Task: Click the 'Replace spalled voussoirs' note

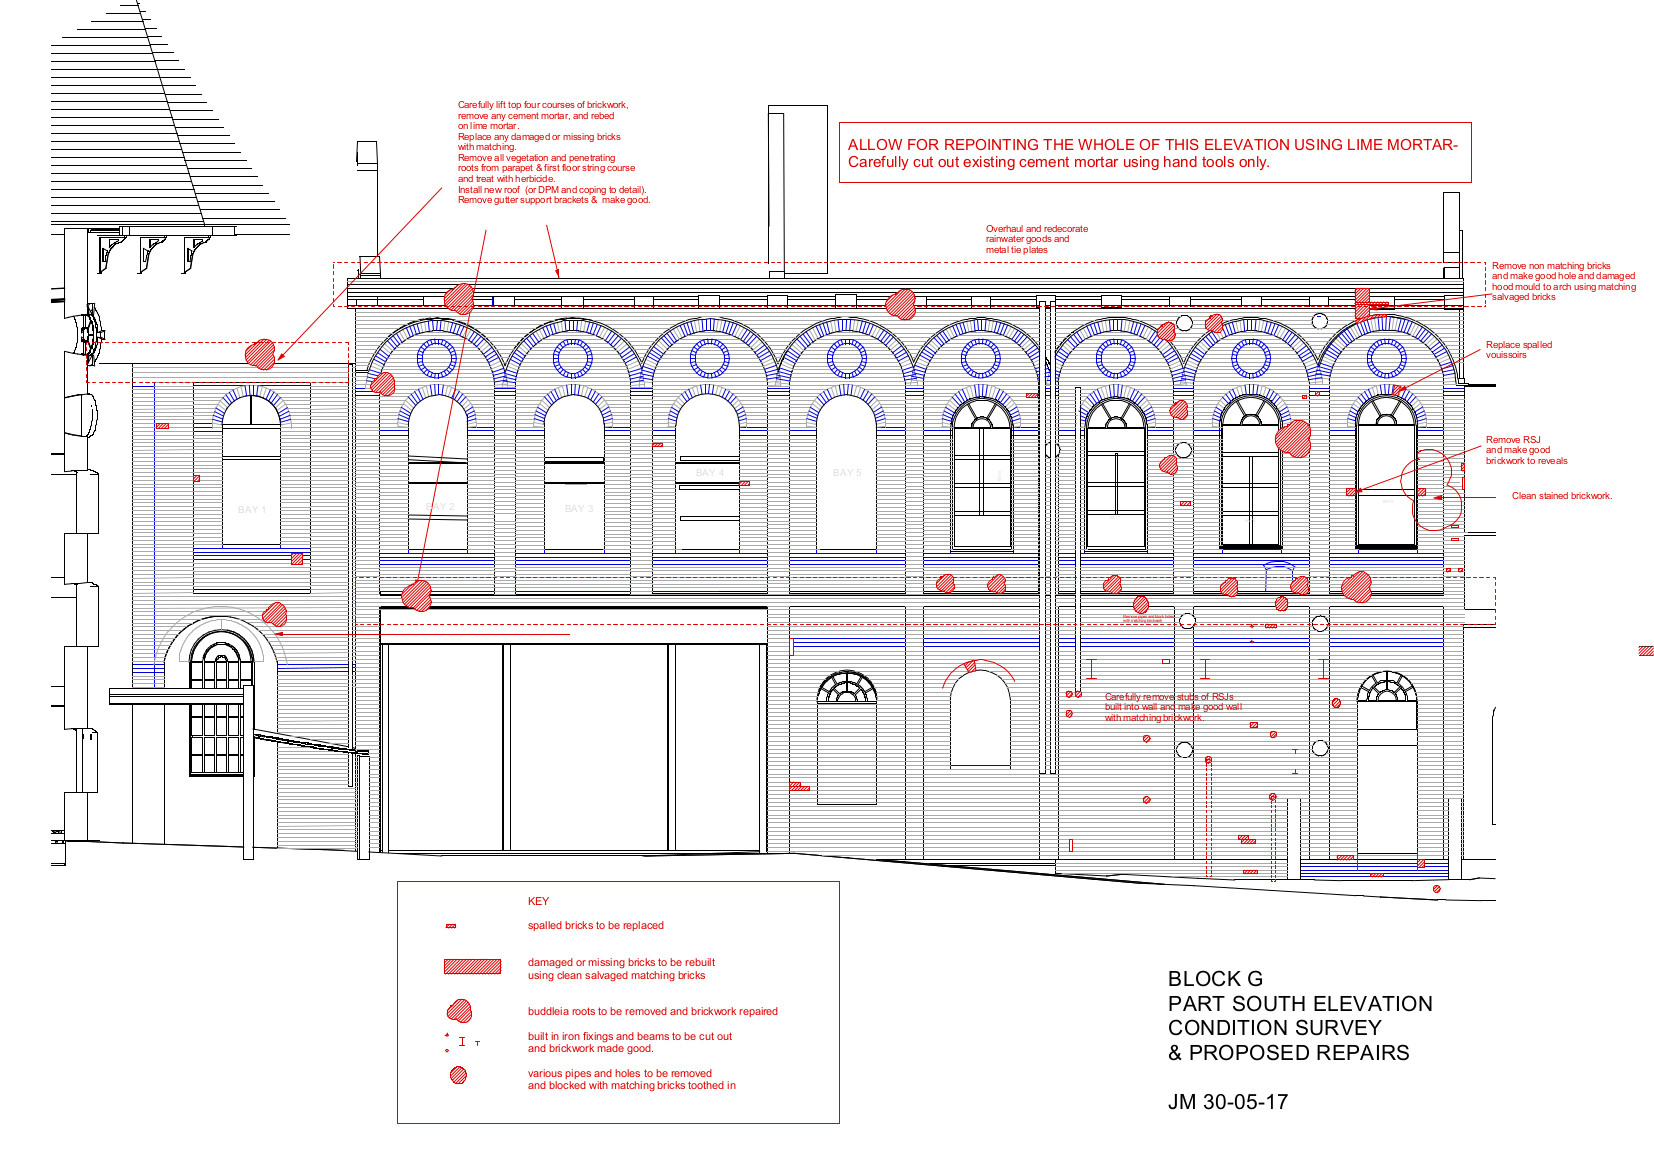Action: click(x=1518, y=350)
